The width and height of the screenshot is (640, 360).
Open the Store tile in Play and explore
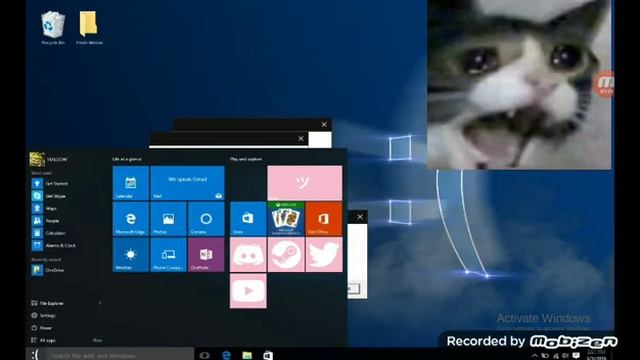click(248, 219)
